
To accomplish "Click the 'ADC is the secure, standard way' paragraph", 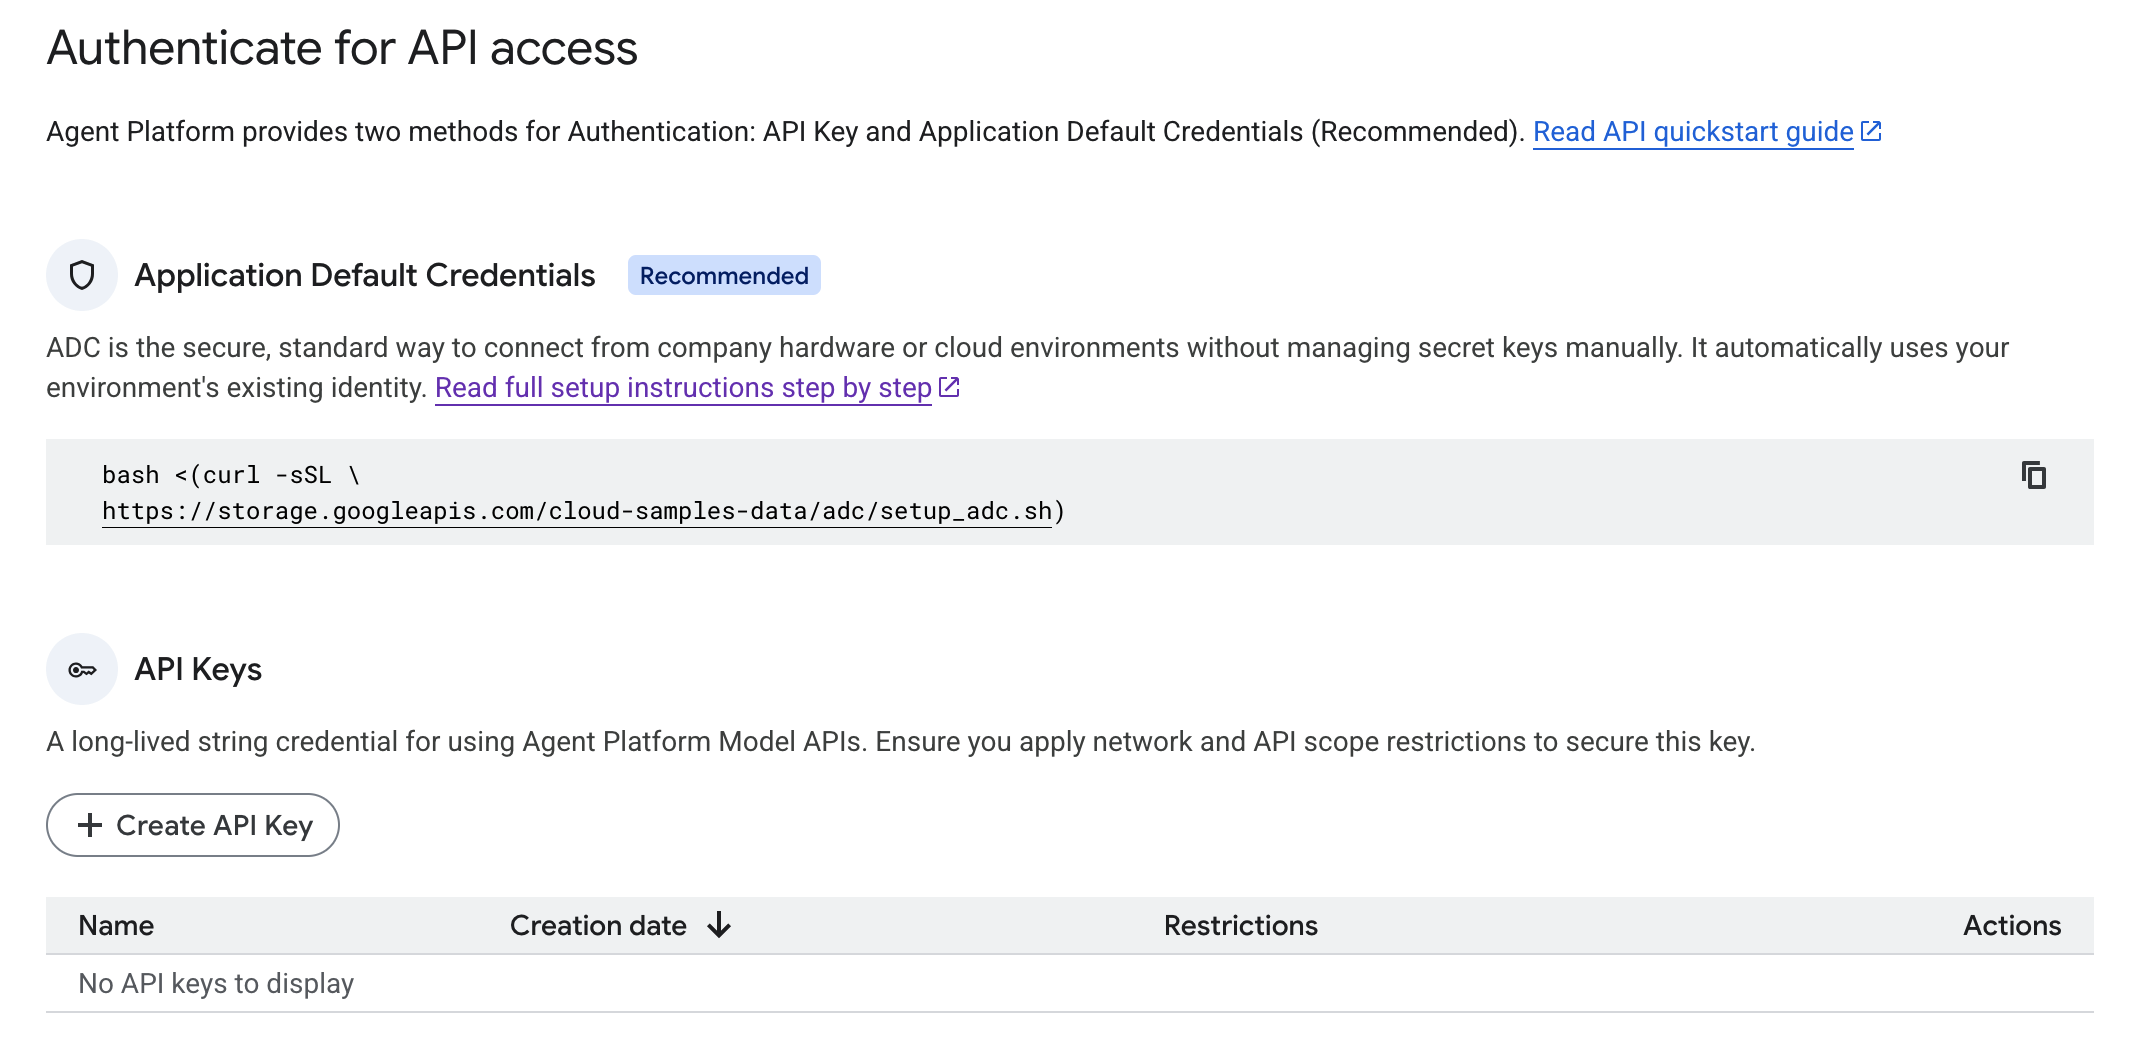I will tap(1028, 367).
